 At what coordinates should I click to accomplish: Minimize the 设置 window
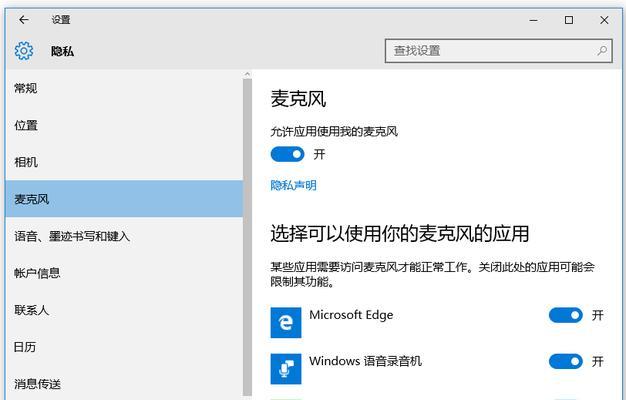(533, 20)
